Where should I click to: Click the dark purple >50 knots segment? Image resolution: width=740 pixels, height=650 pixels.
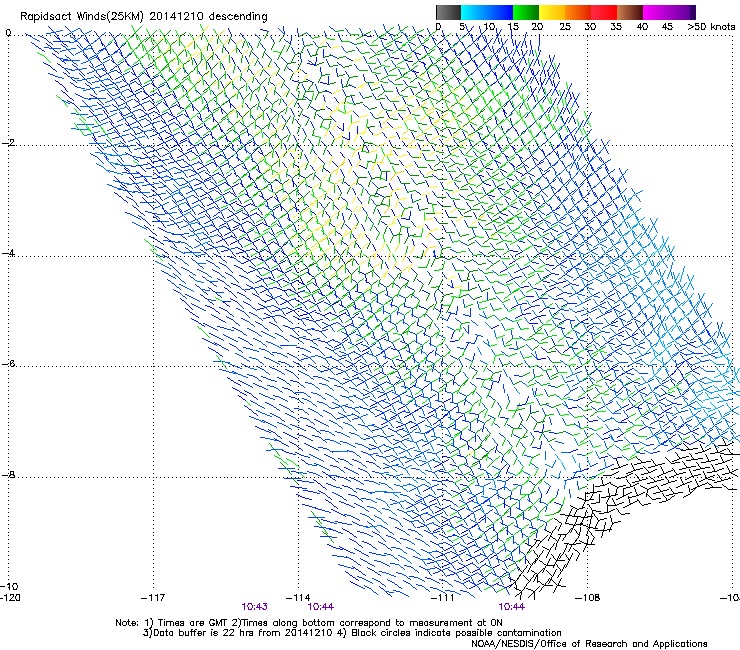tap(693, 12)
